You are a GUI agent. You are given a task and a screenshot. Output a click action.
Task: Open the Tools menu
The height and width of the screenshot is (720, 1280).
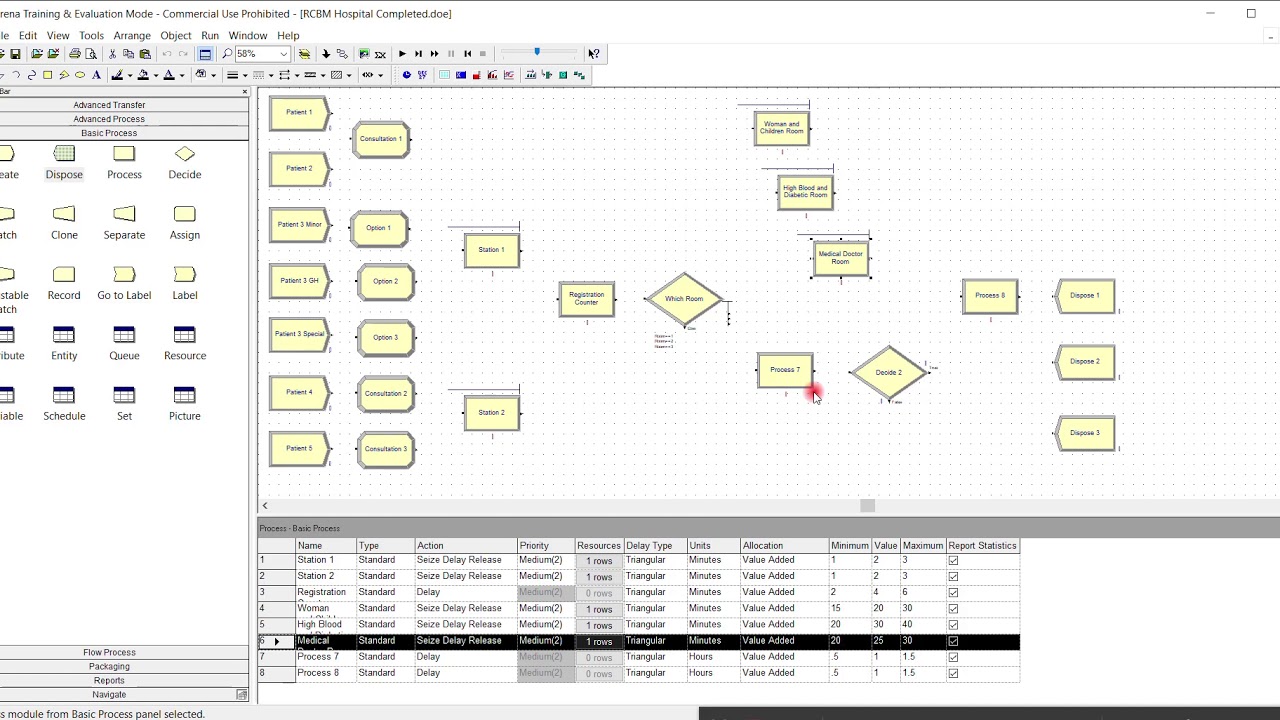pyautogui.click(x=91, y=36)
